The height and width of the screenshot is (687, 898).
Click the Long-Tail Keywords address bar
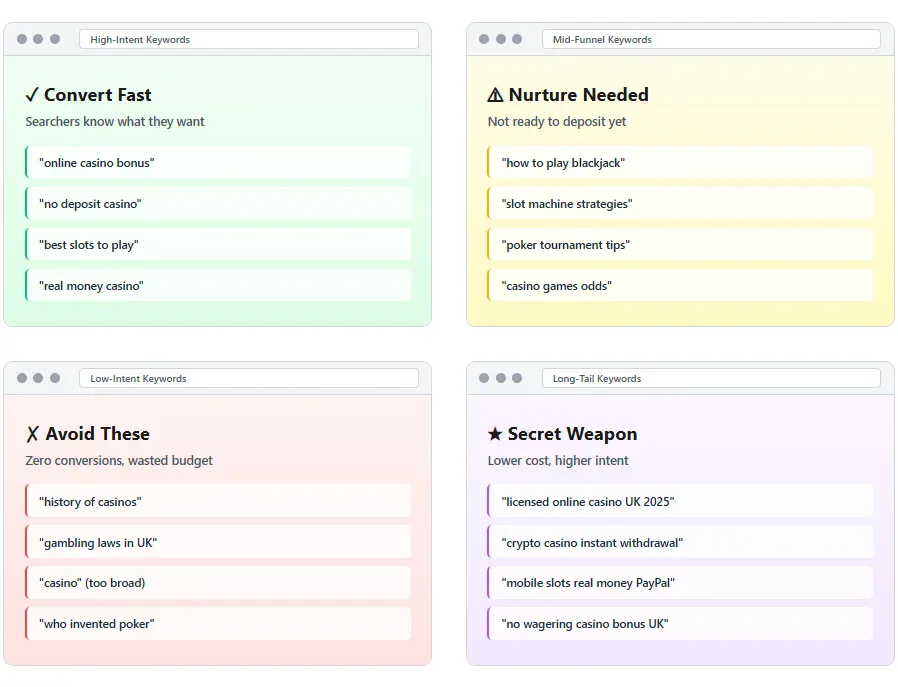(711, 379)
